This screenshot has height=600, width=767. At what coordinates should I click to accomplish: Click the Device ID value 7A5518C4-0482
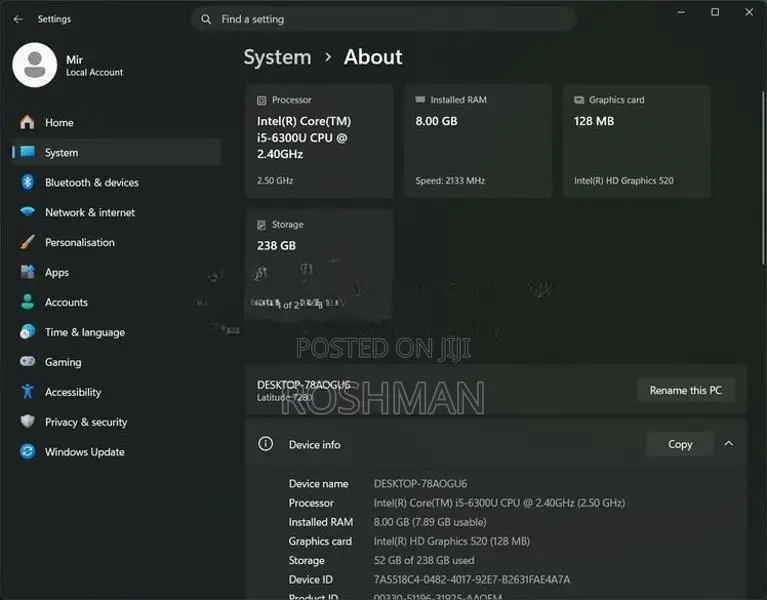pos(472,579)
